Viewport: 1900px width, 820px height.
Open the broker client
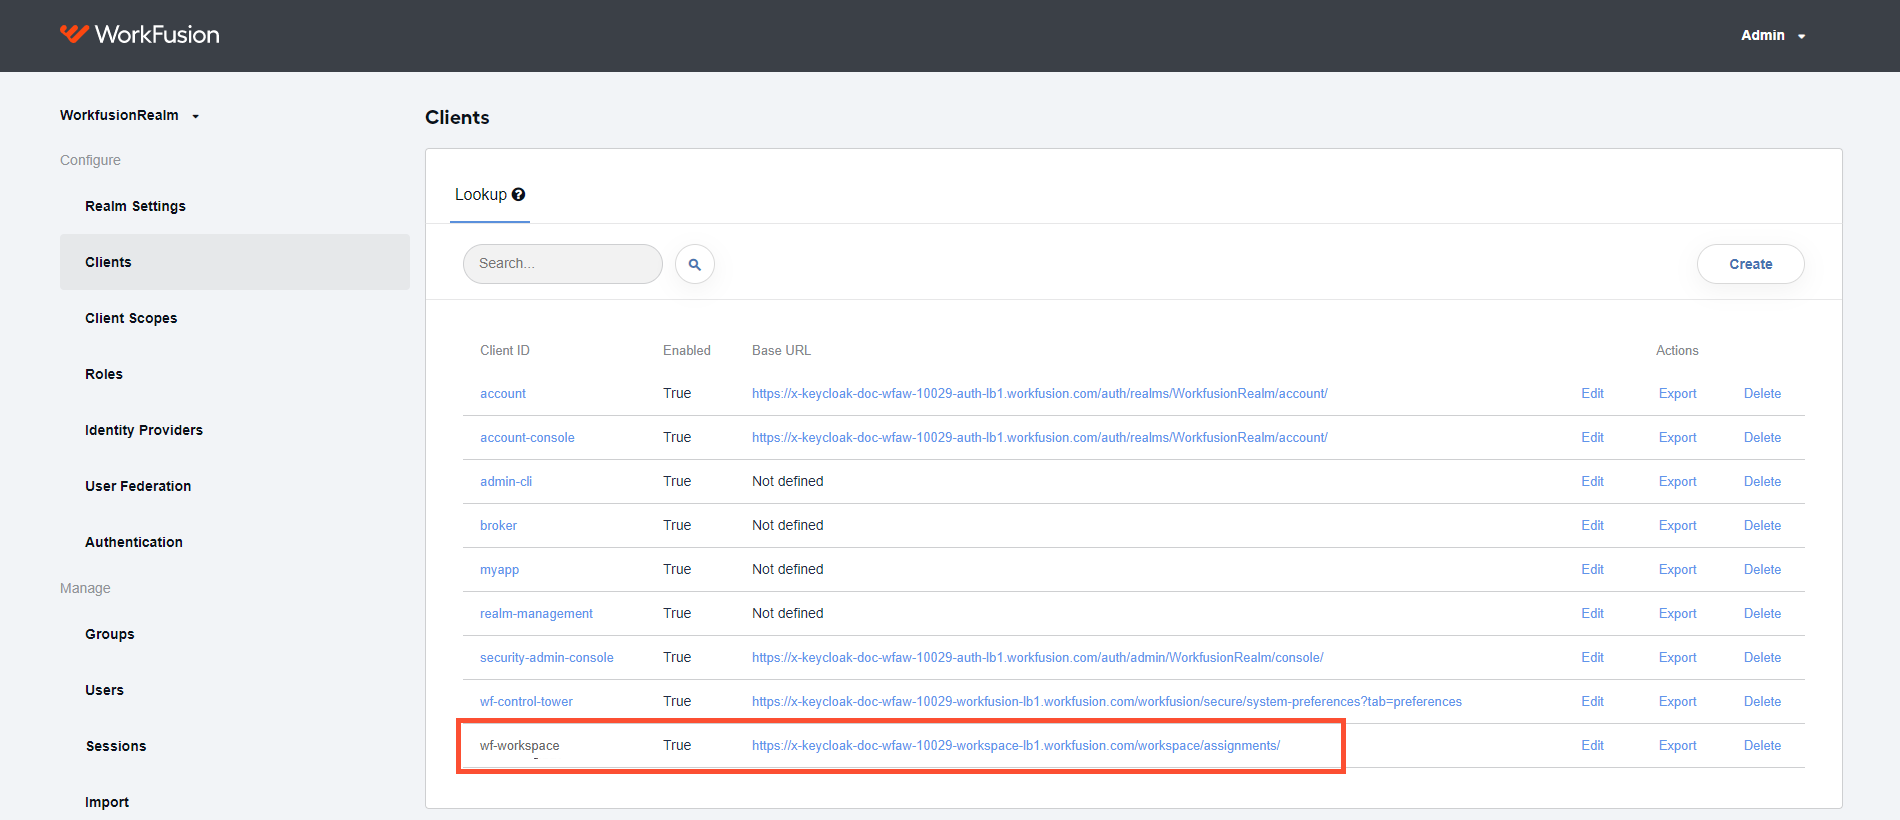point(498,526)
